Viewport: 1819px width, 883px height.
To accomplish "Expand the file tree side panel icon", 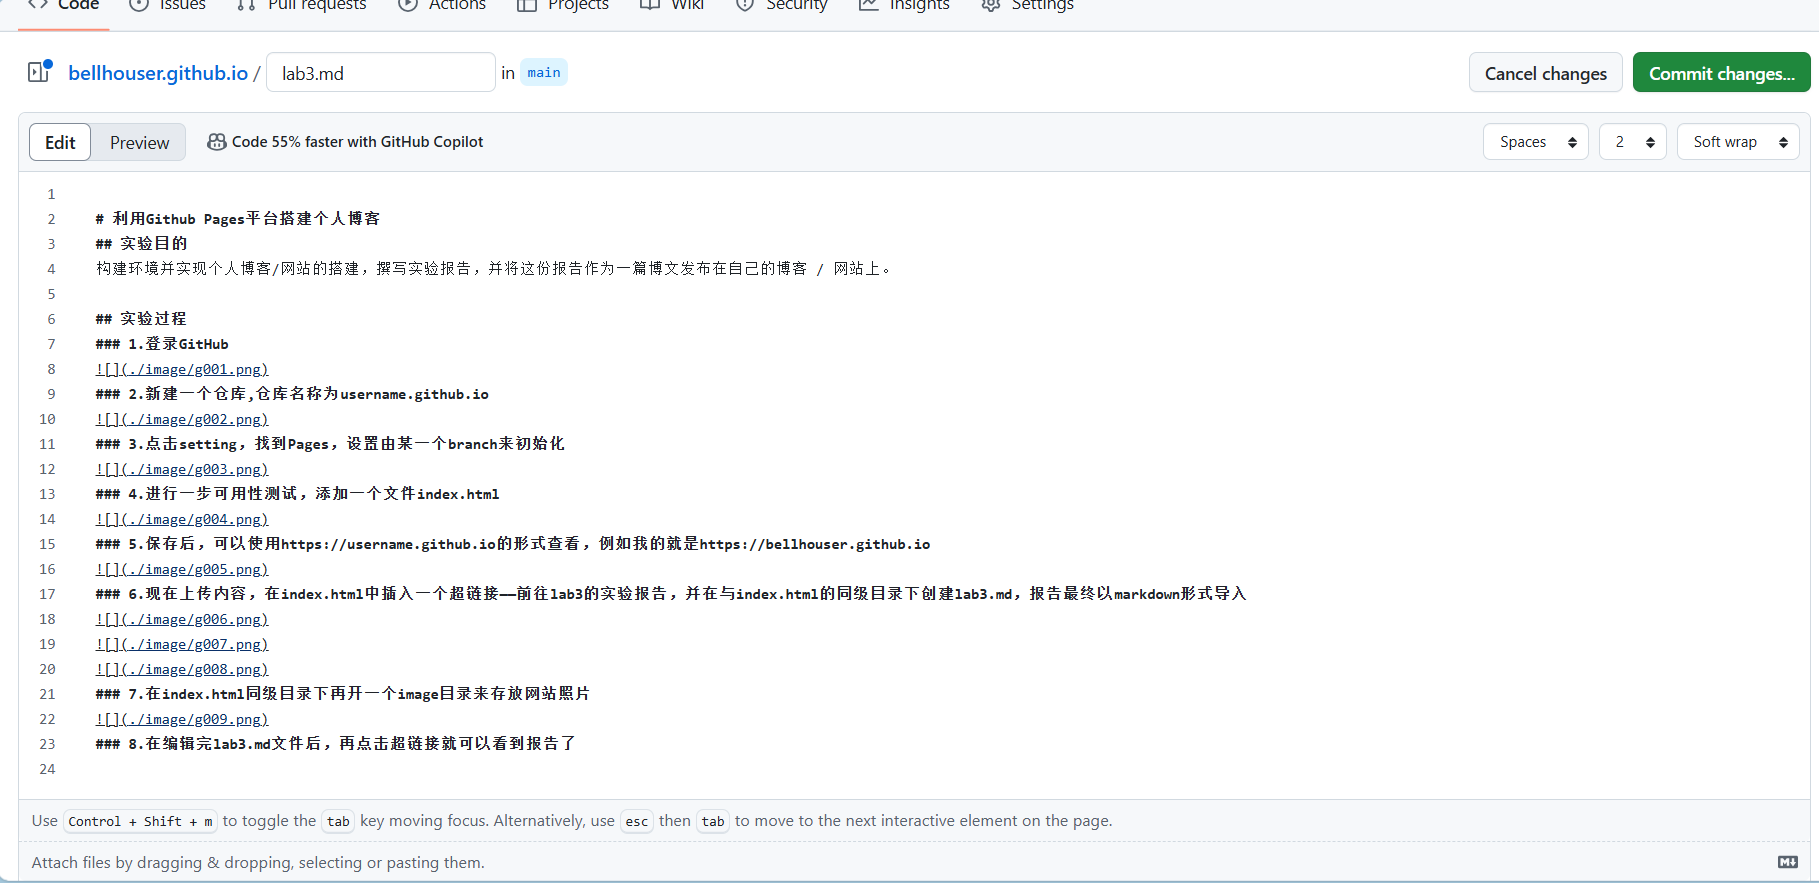I will tap(39, 72).
